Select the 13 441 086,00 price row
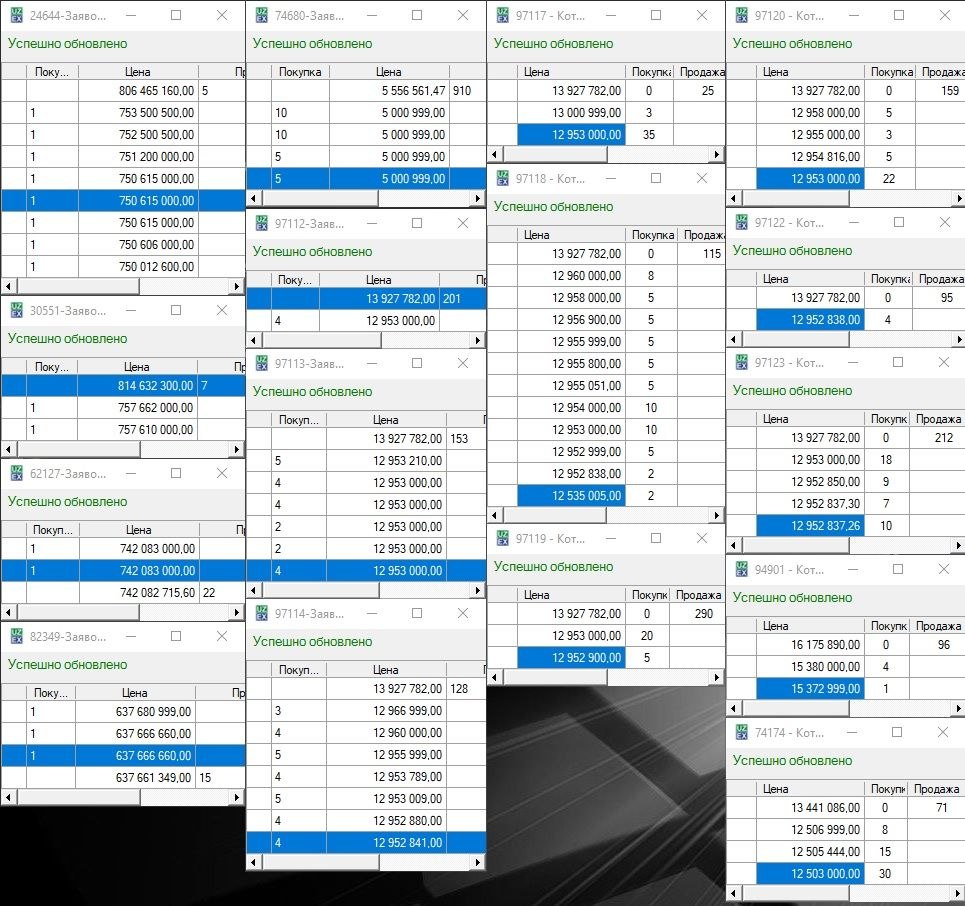Screen dimensions: 965x906 810,808
